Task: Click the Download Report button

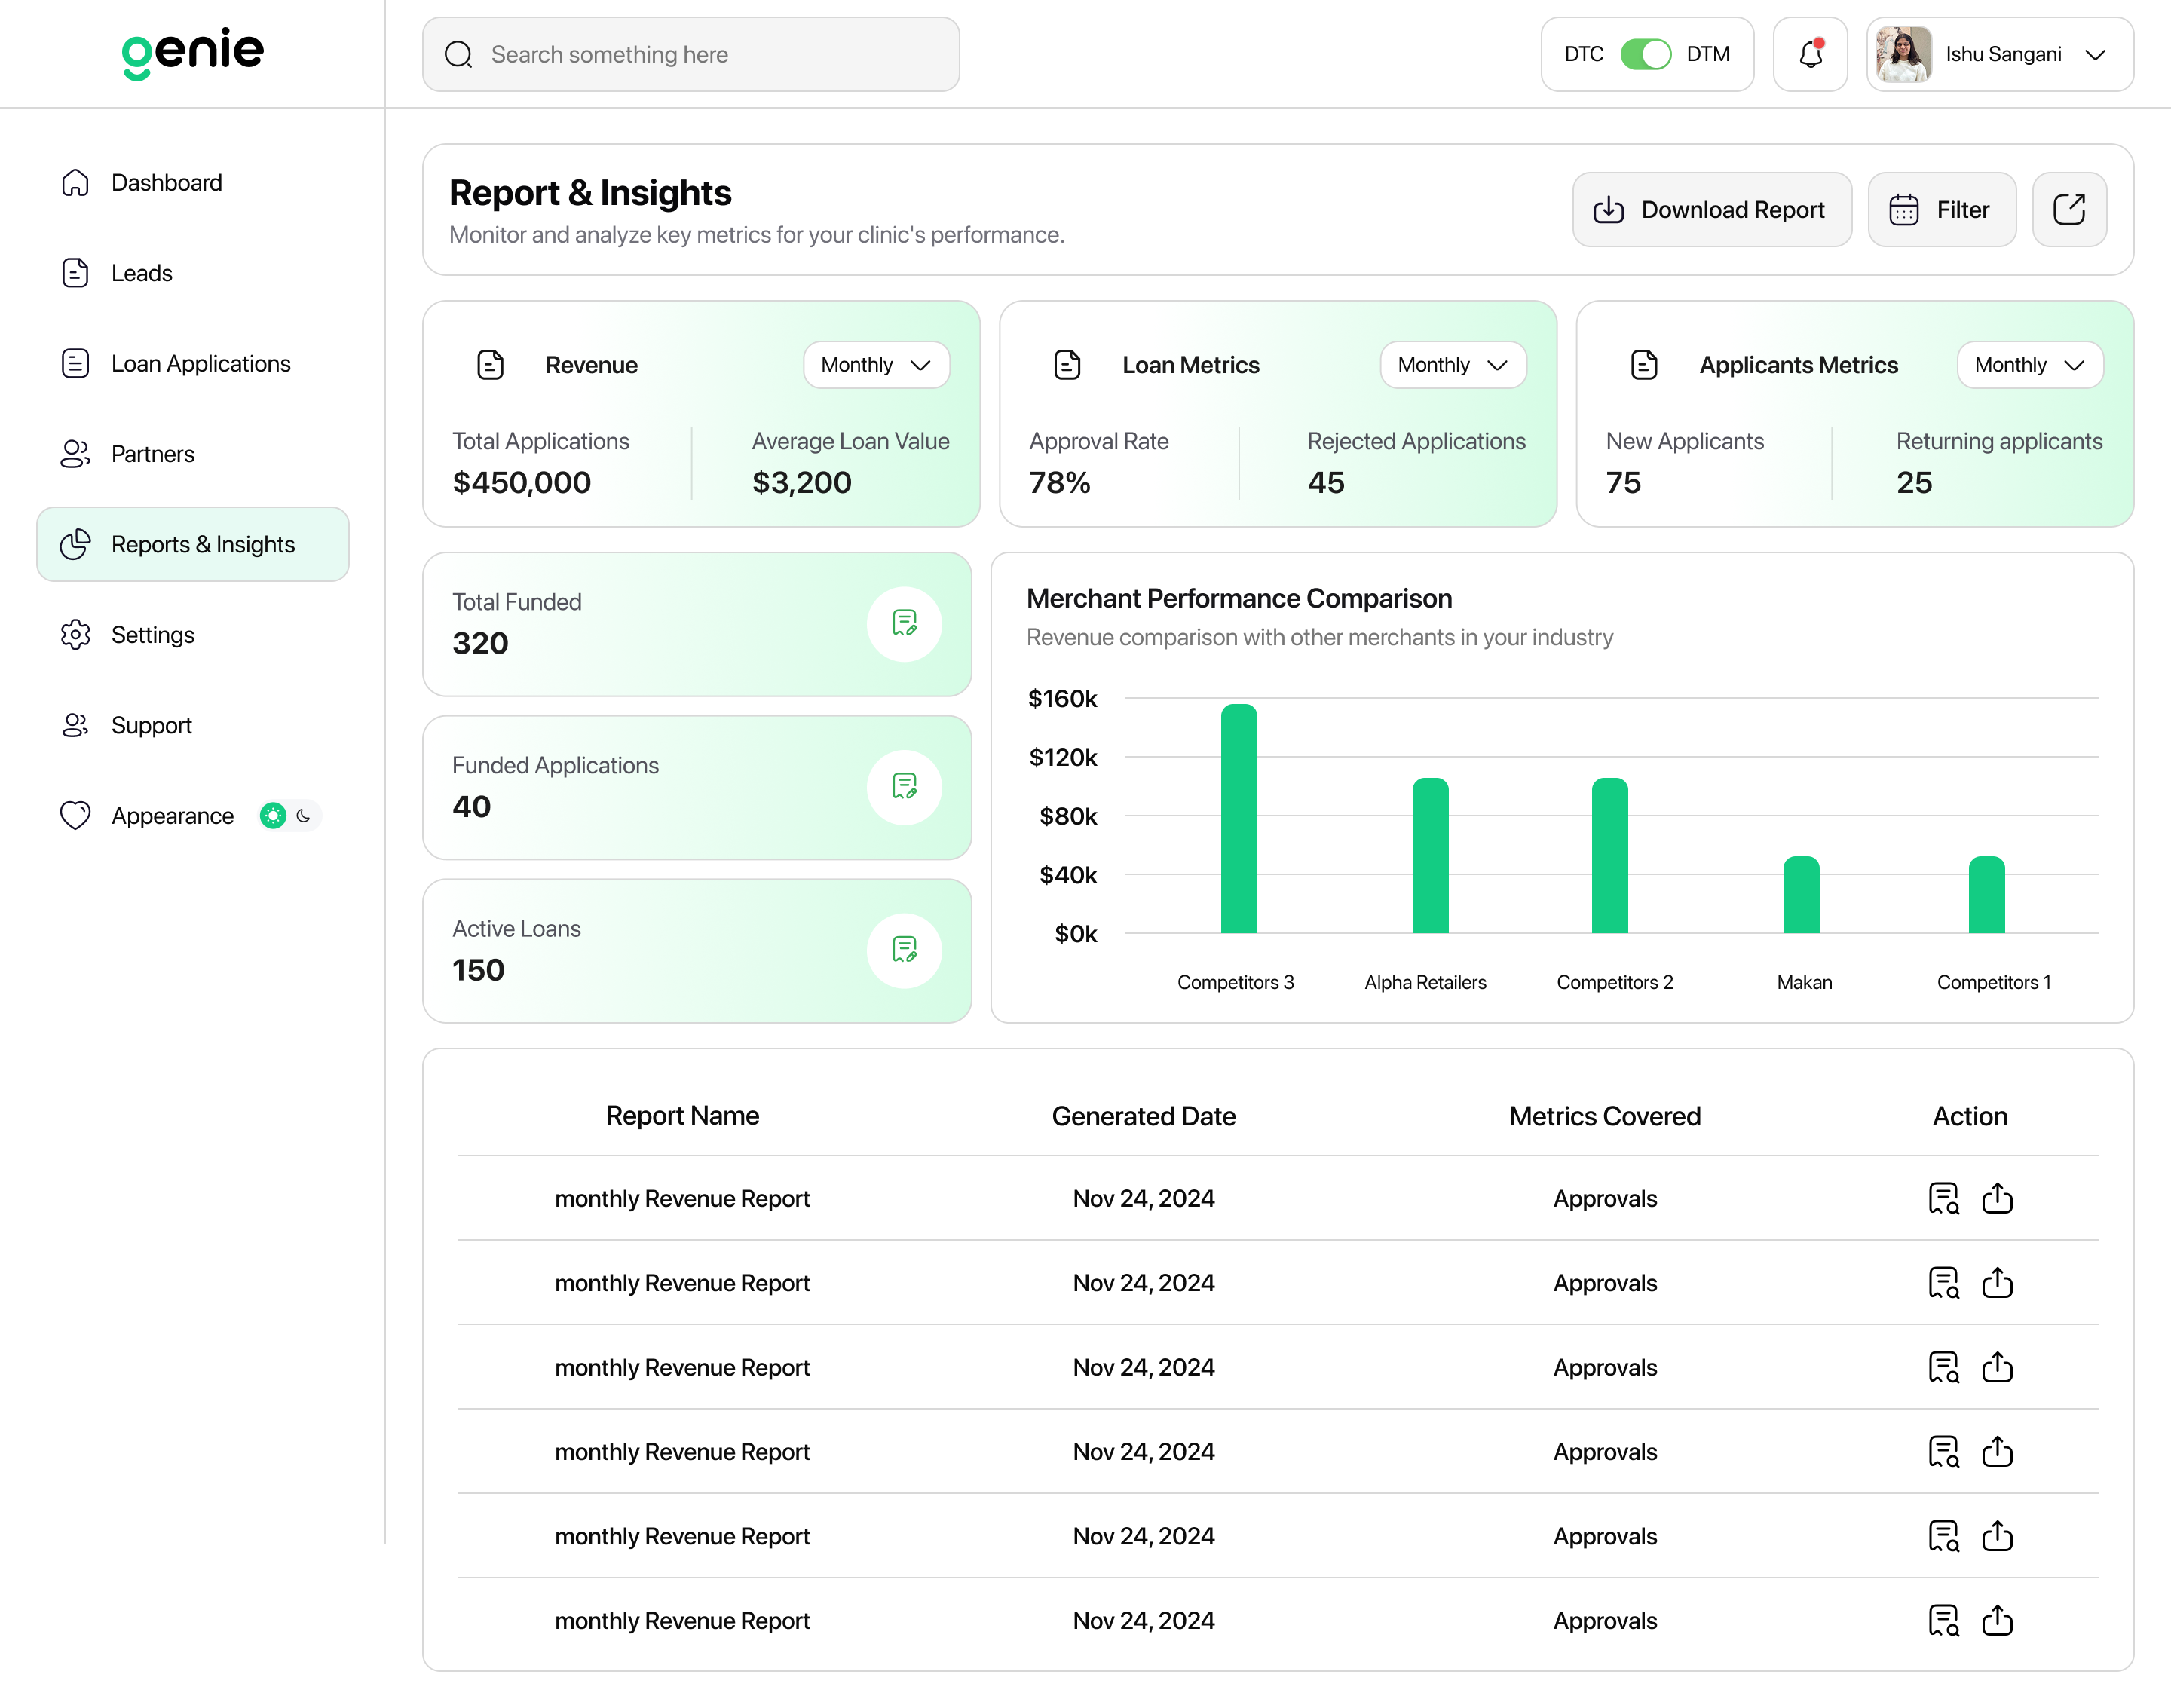Action: pyautogui.click(x=1712, y=209)
